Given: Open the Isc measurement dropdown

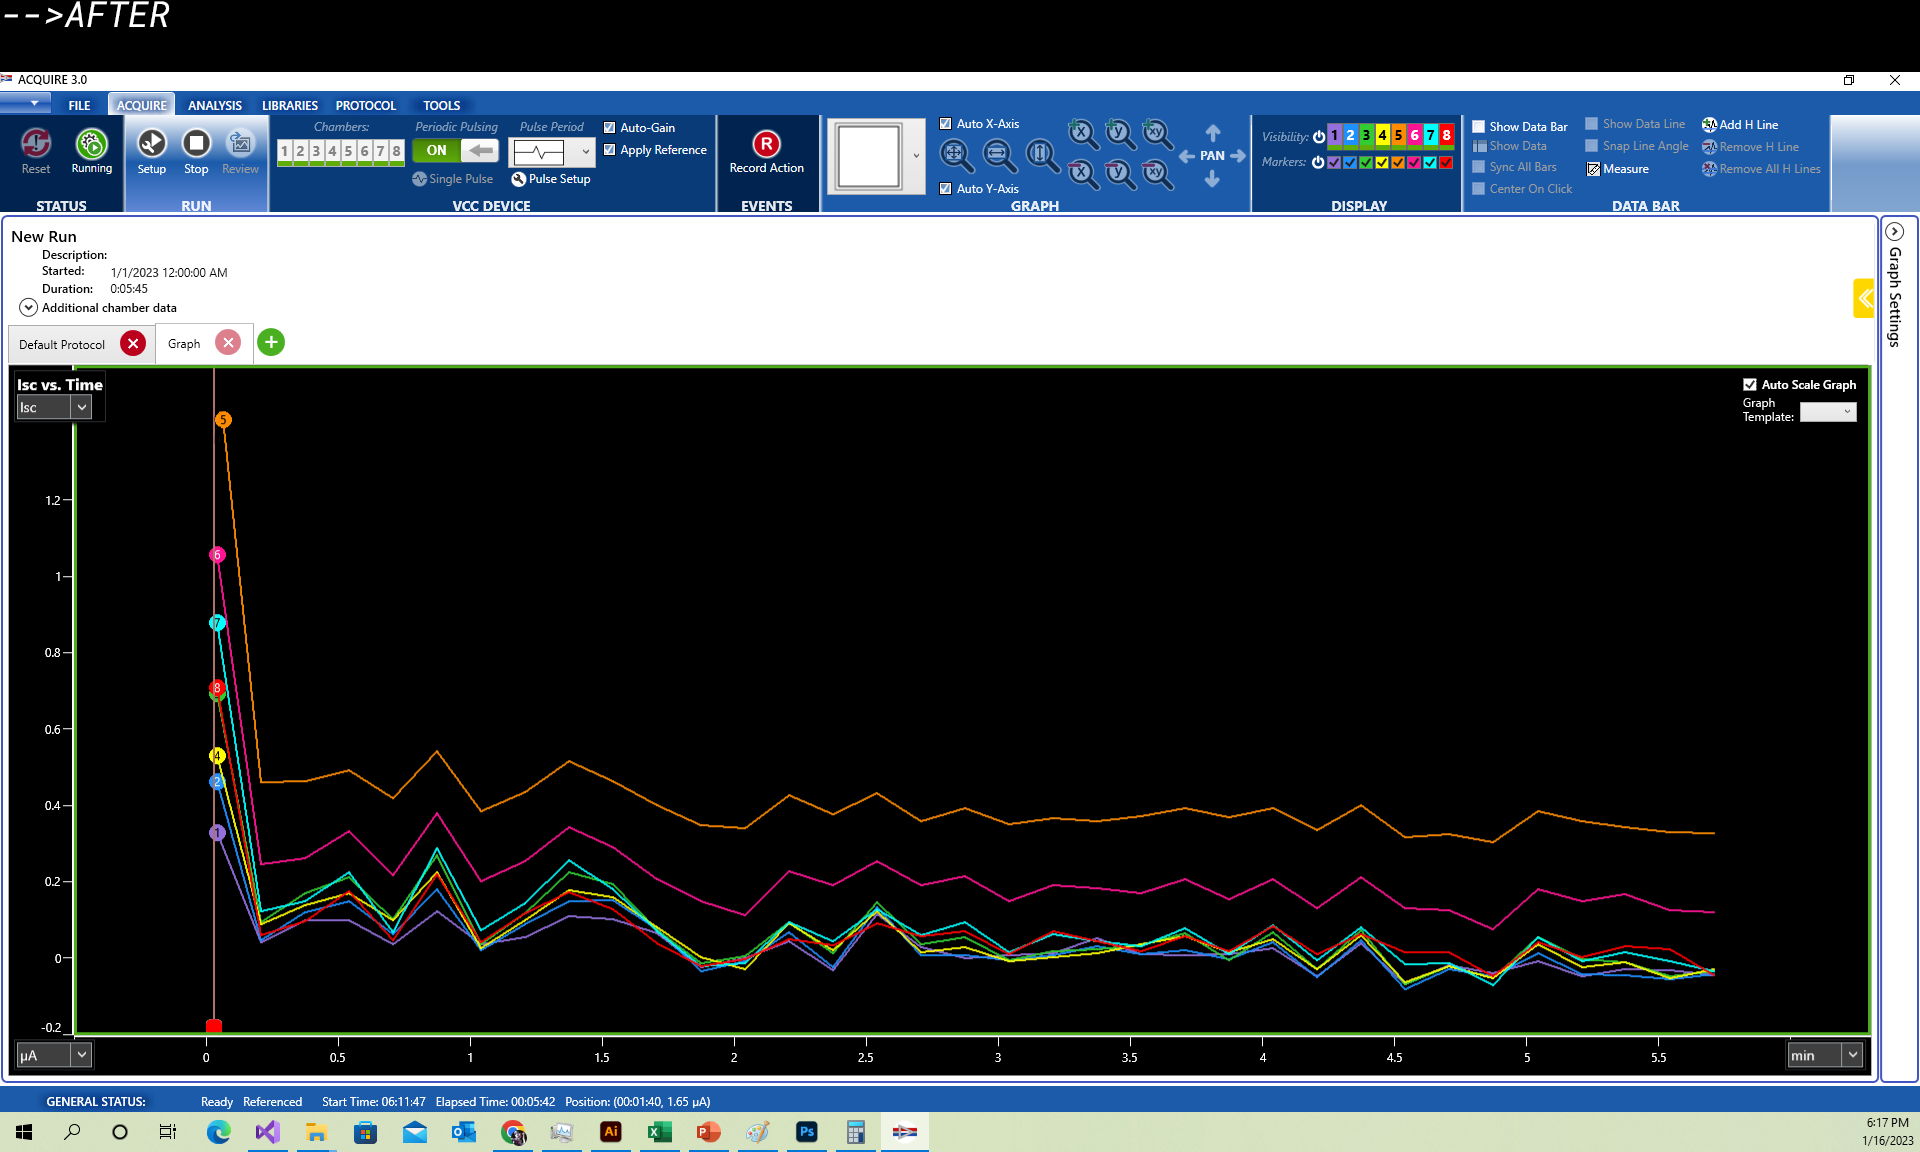Looking at the screenshot, I should 81,407.
